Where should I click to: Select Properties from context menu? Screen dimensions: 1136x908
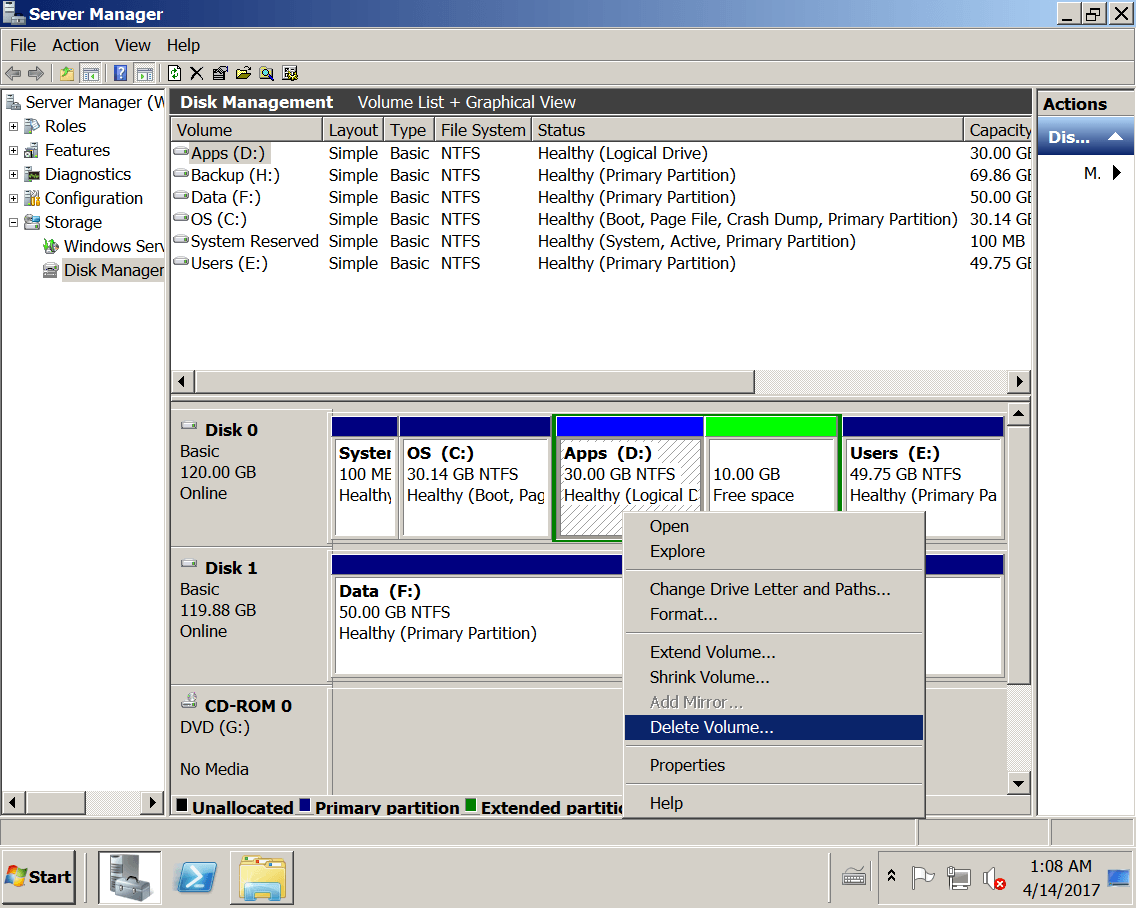click(774, 765)
